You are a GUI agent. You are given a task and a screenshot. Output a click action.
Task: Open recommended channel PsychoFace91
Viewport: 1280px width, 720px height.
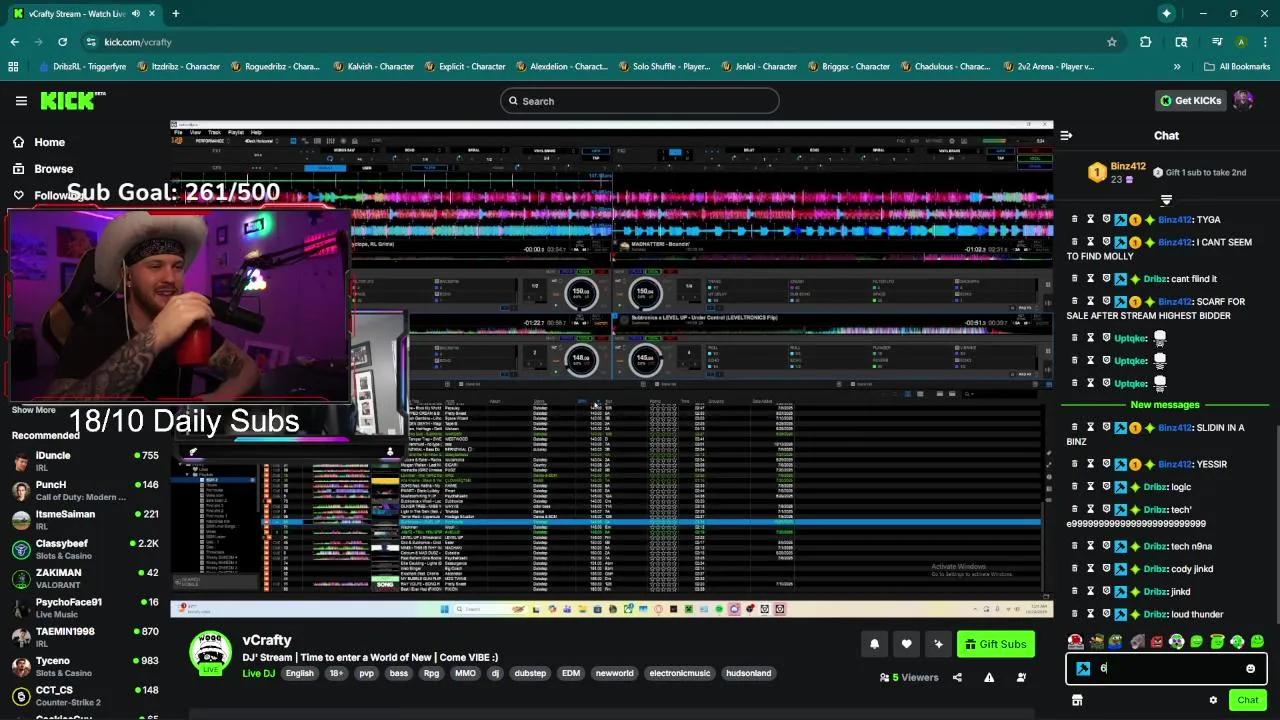[85, 608]
